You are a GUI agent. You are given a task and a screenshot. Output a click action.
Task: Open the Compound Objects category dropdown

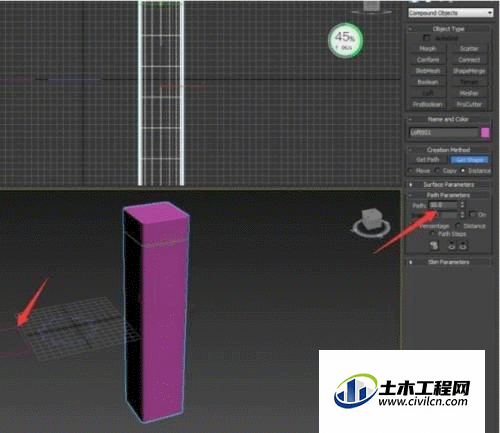click(451, 13)
